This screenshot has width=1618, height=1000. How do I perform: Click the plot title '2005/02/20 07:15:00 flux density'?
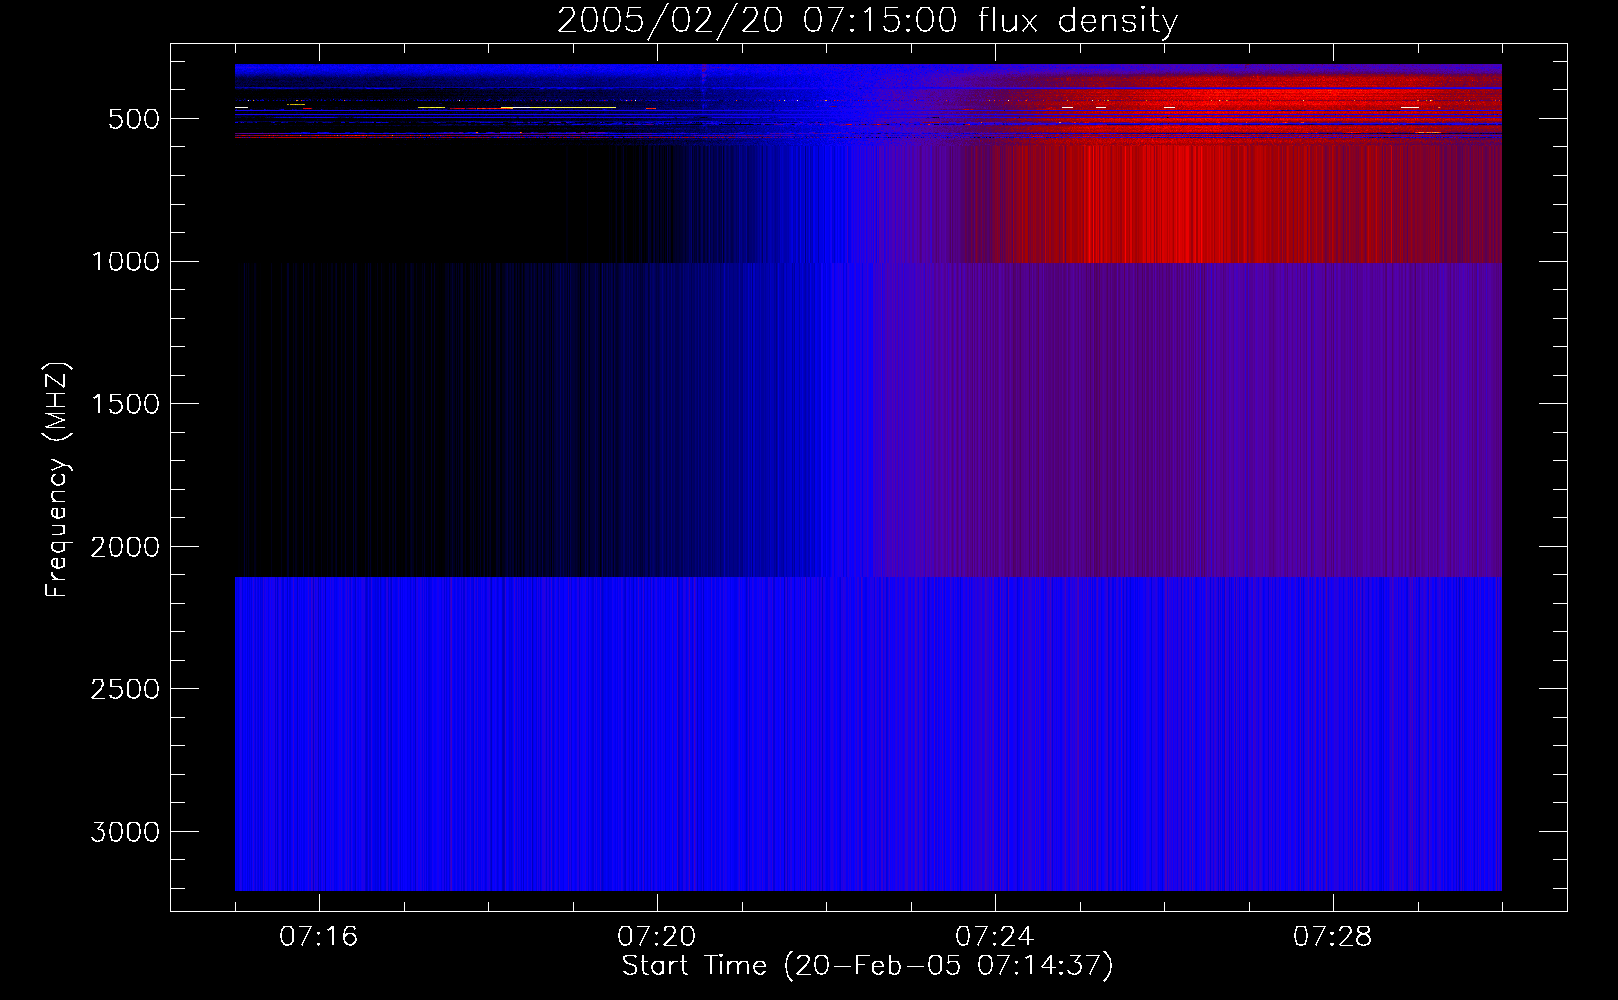867,21
